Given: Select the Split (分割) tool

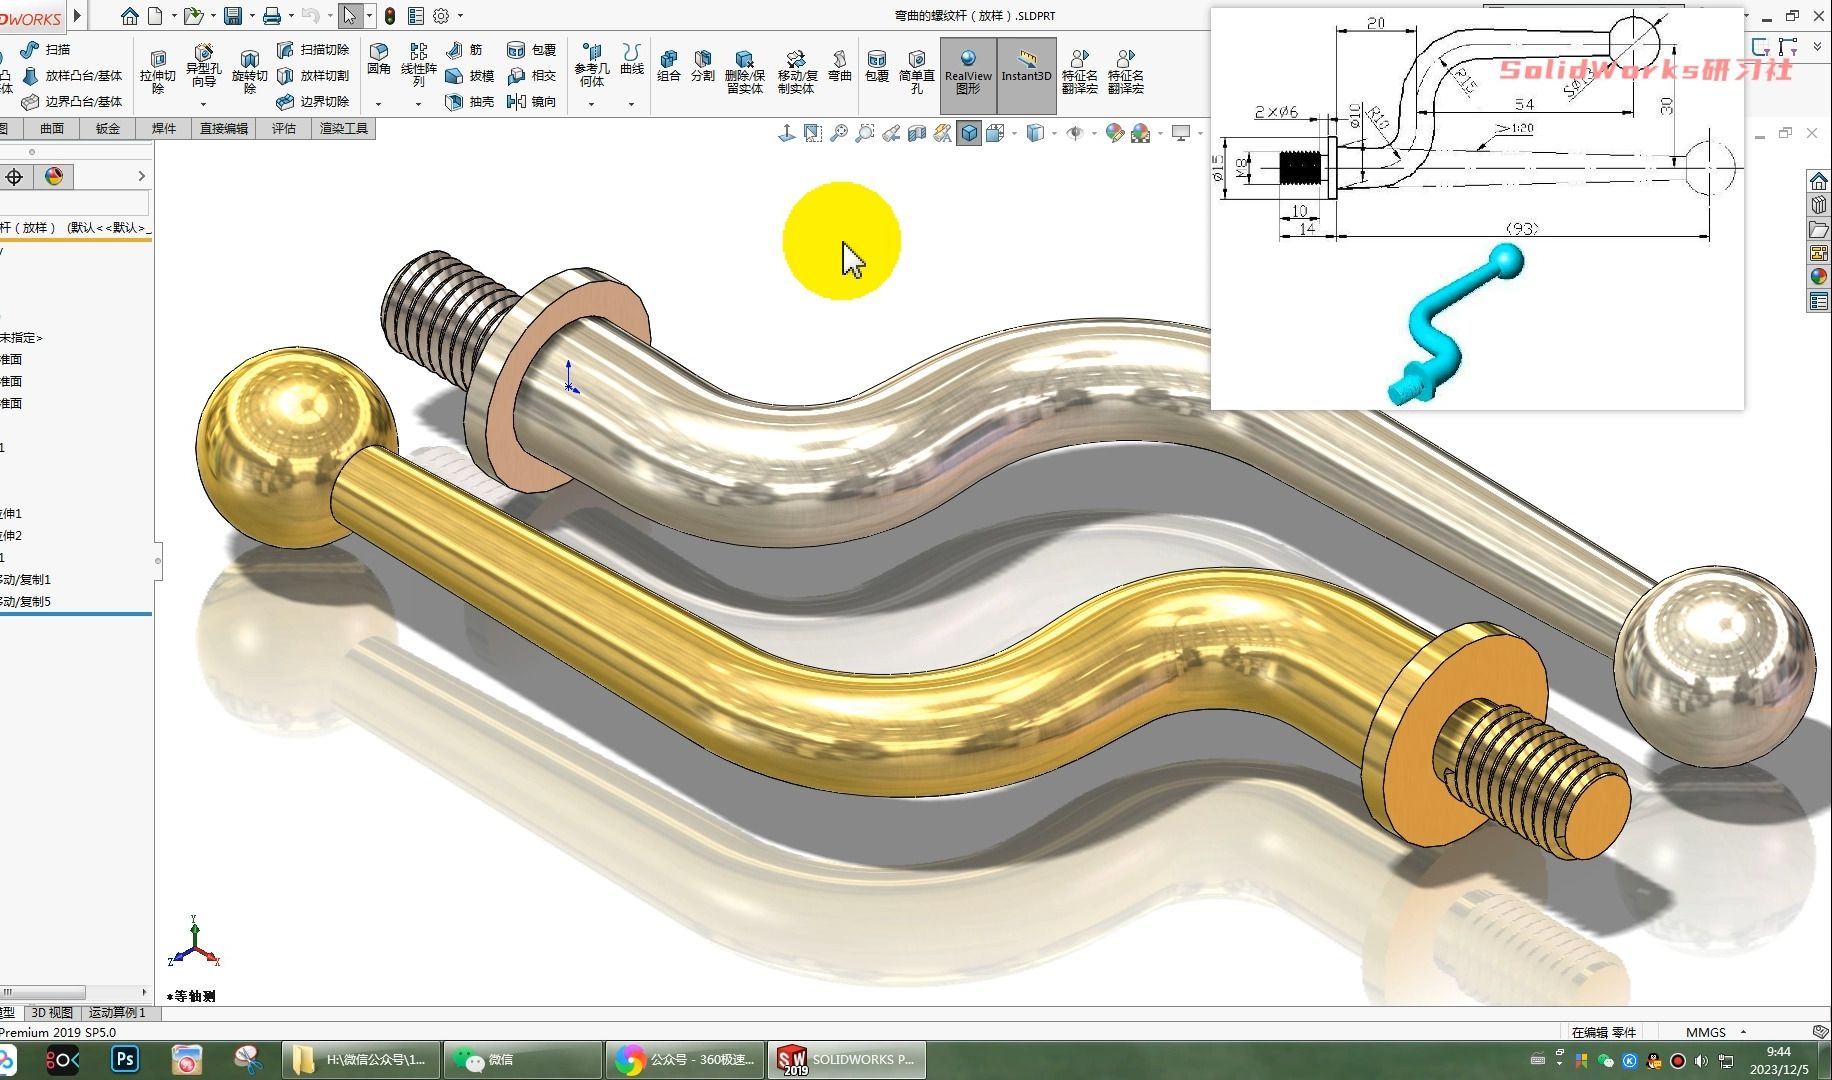Looking at the screenshot, I should pos(703,65).
